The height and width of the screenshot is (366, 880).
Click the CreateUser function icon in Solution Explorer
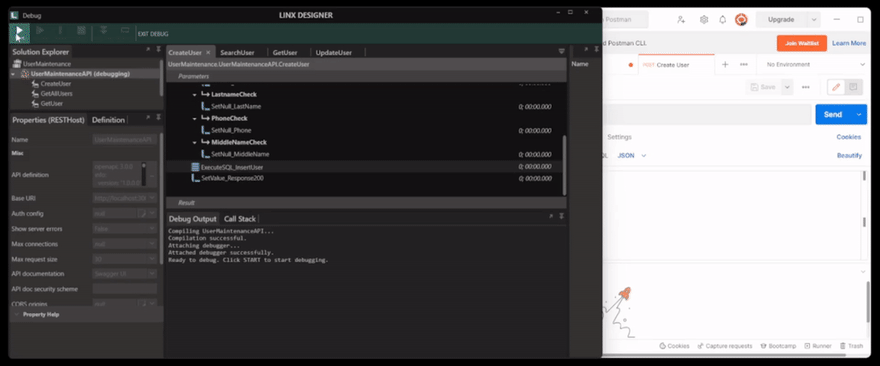35,84
